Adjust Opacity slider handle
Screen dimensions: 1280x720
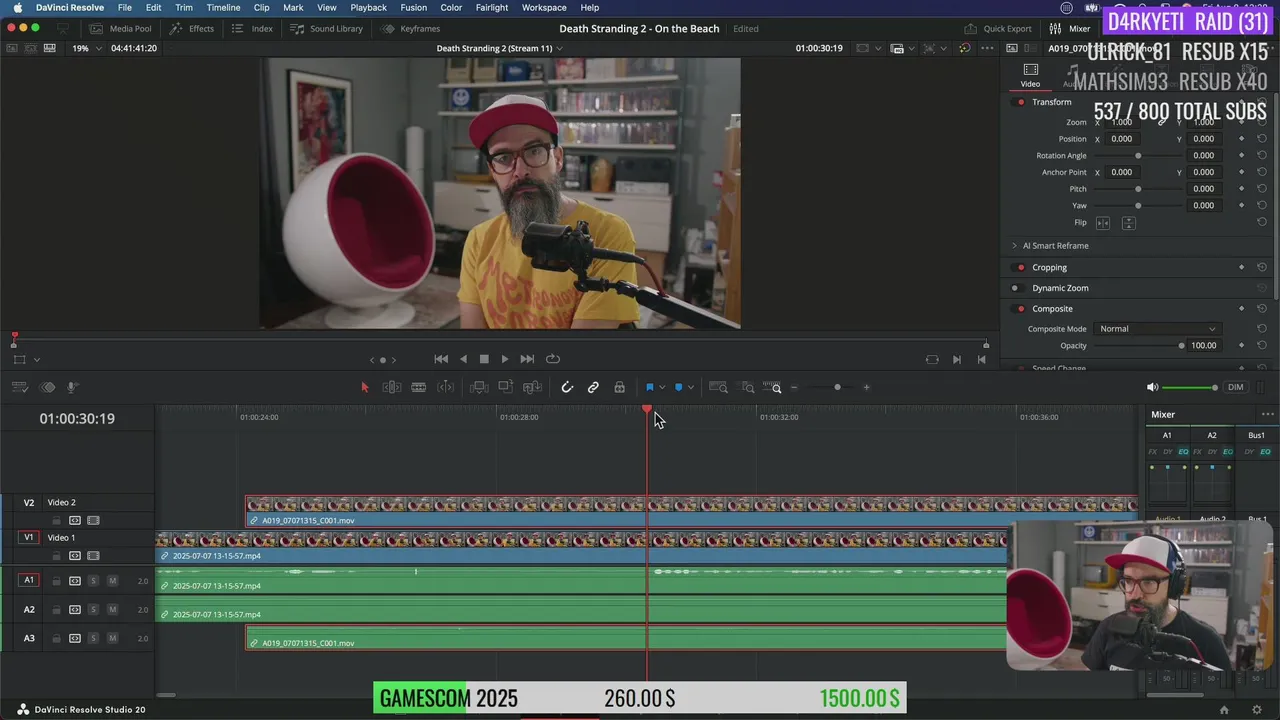click(1181, 346)
